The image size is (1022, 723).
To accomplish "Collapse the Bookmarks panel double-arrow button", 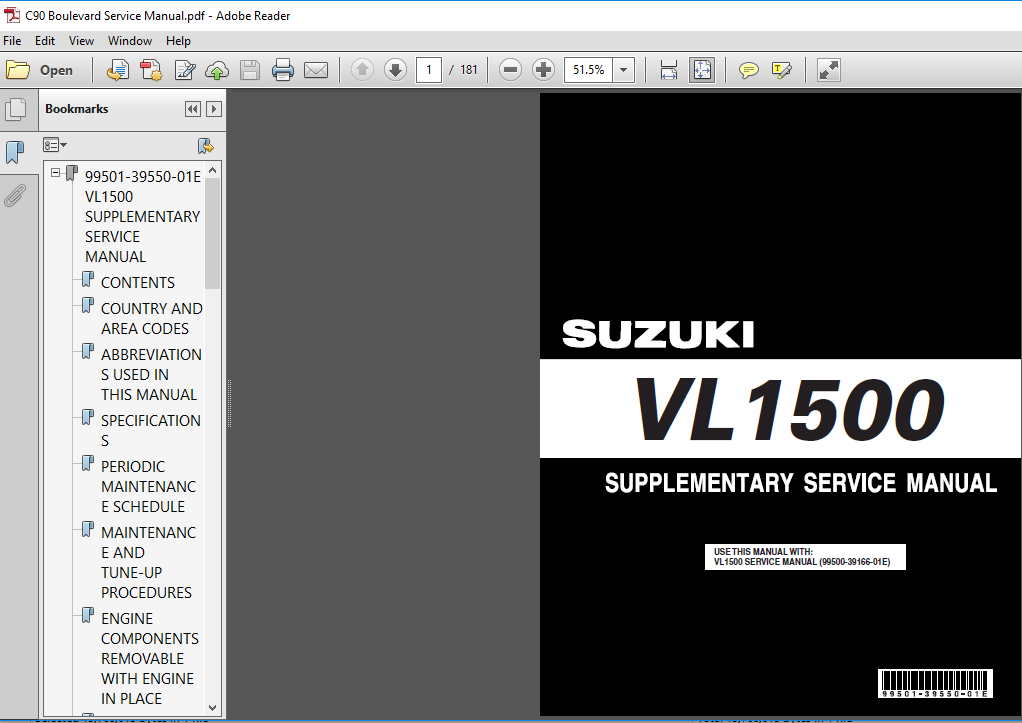I will point(192,109).
